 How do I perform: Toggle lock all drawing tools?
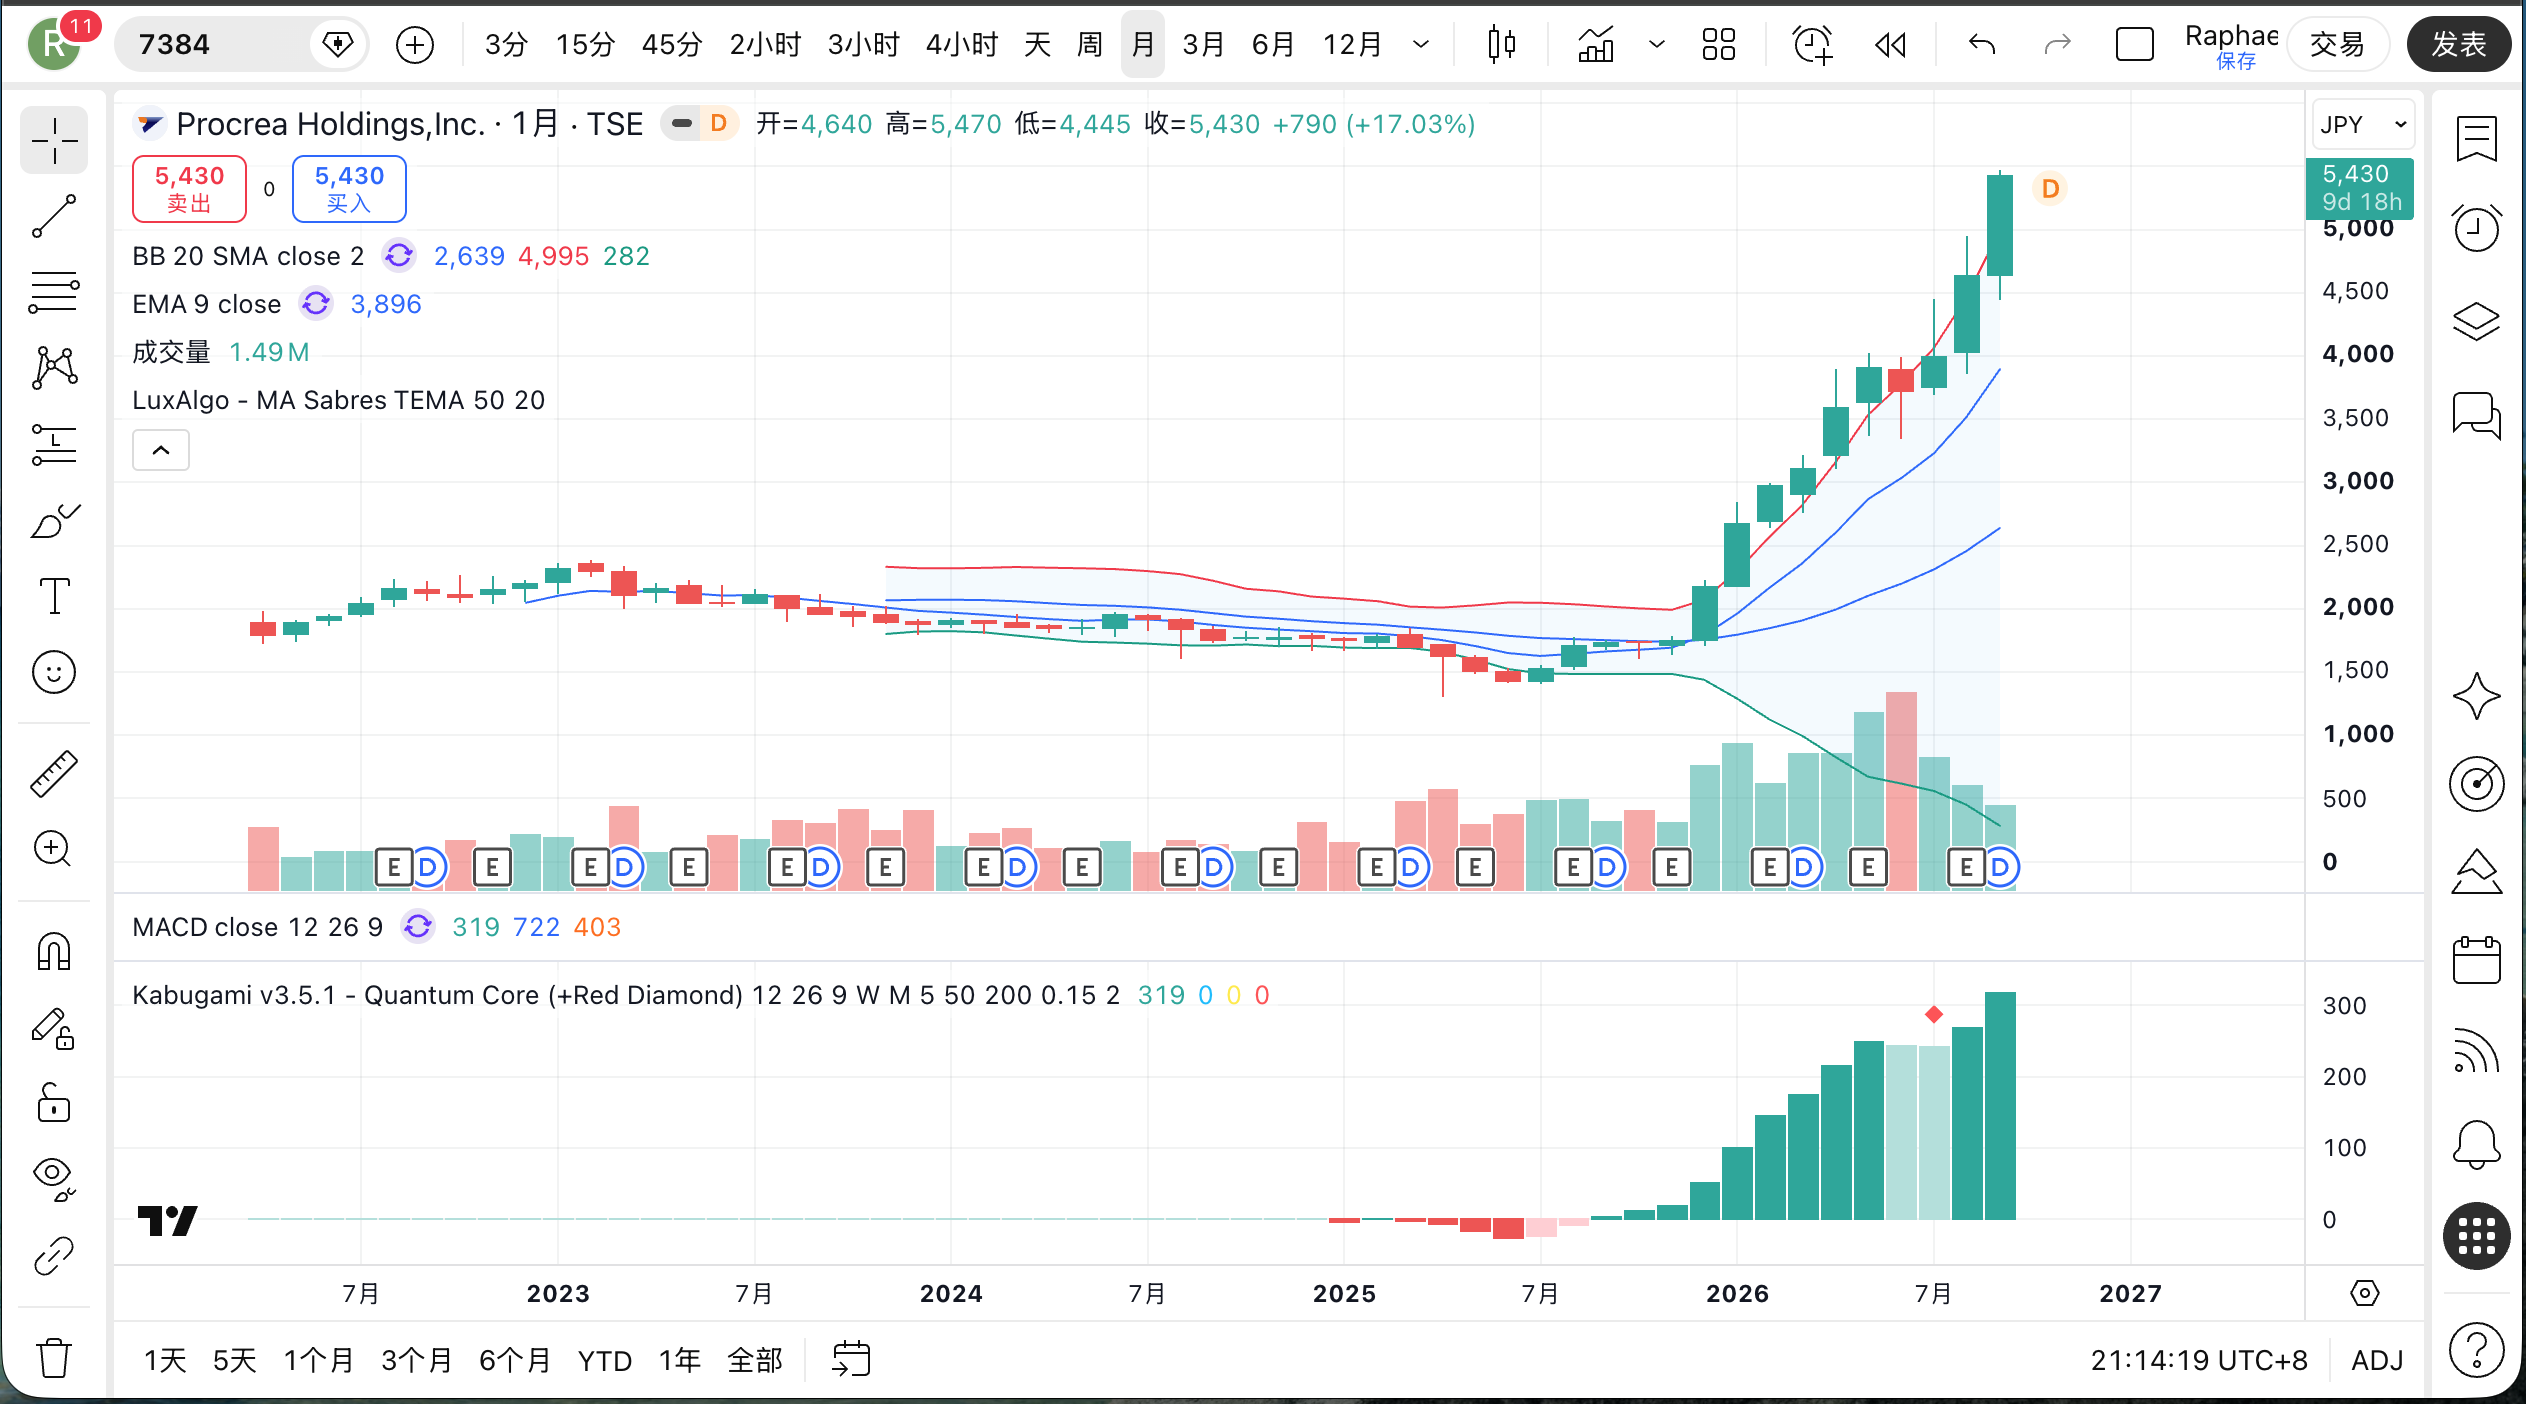click(54, 1103)
